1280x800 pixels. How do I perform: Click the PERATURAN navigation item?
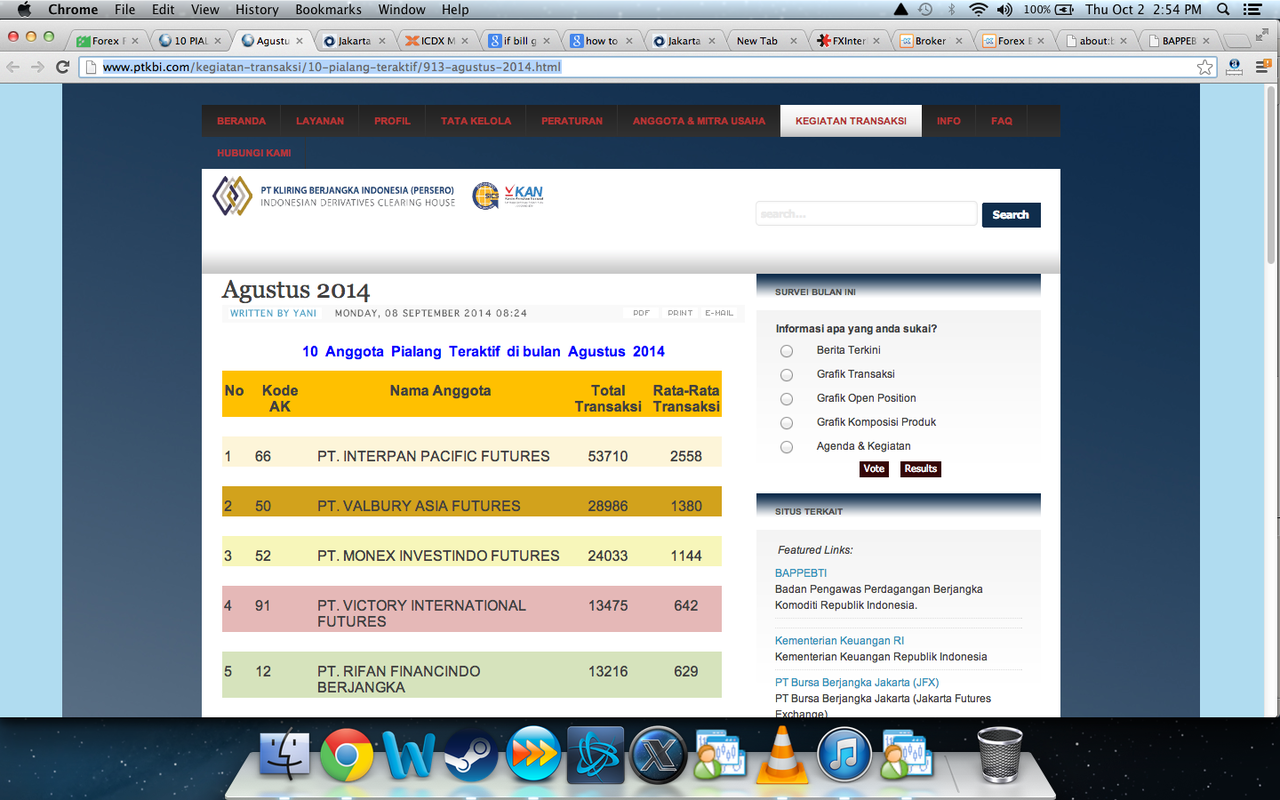pyautogui.click(x=572, y=121)
